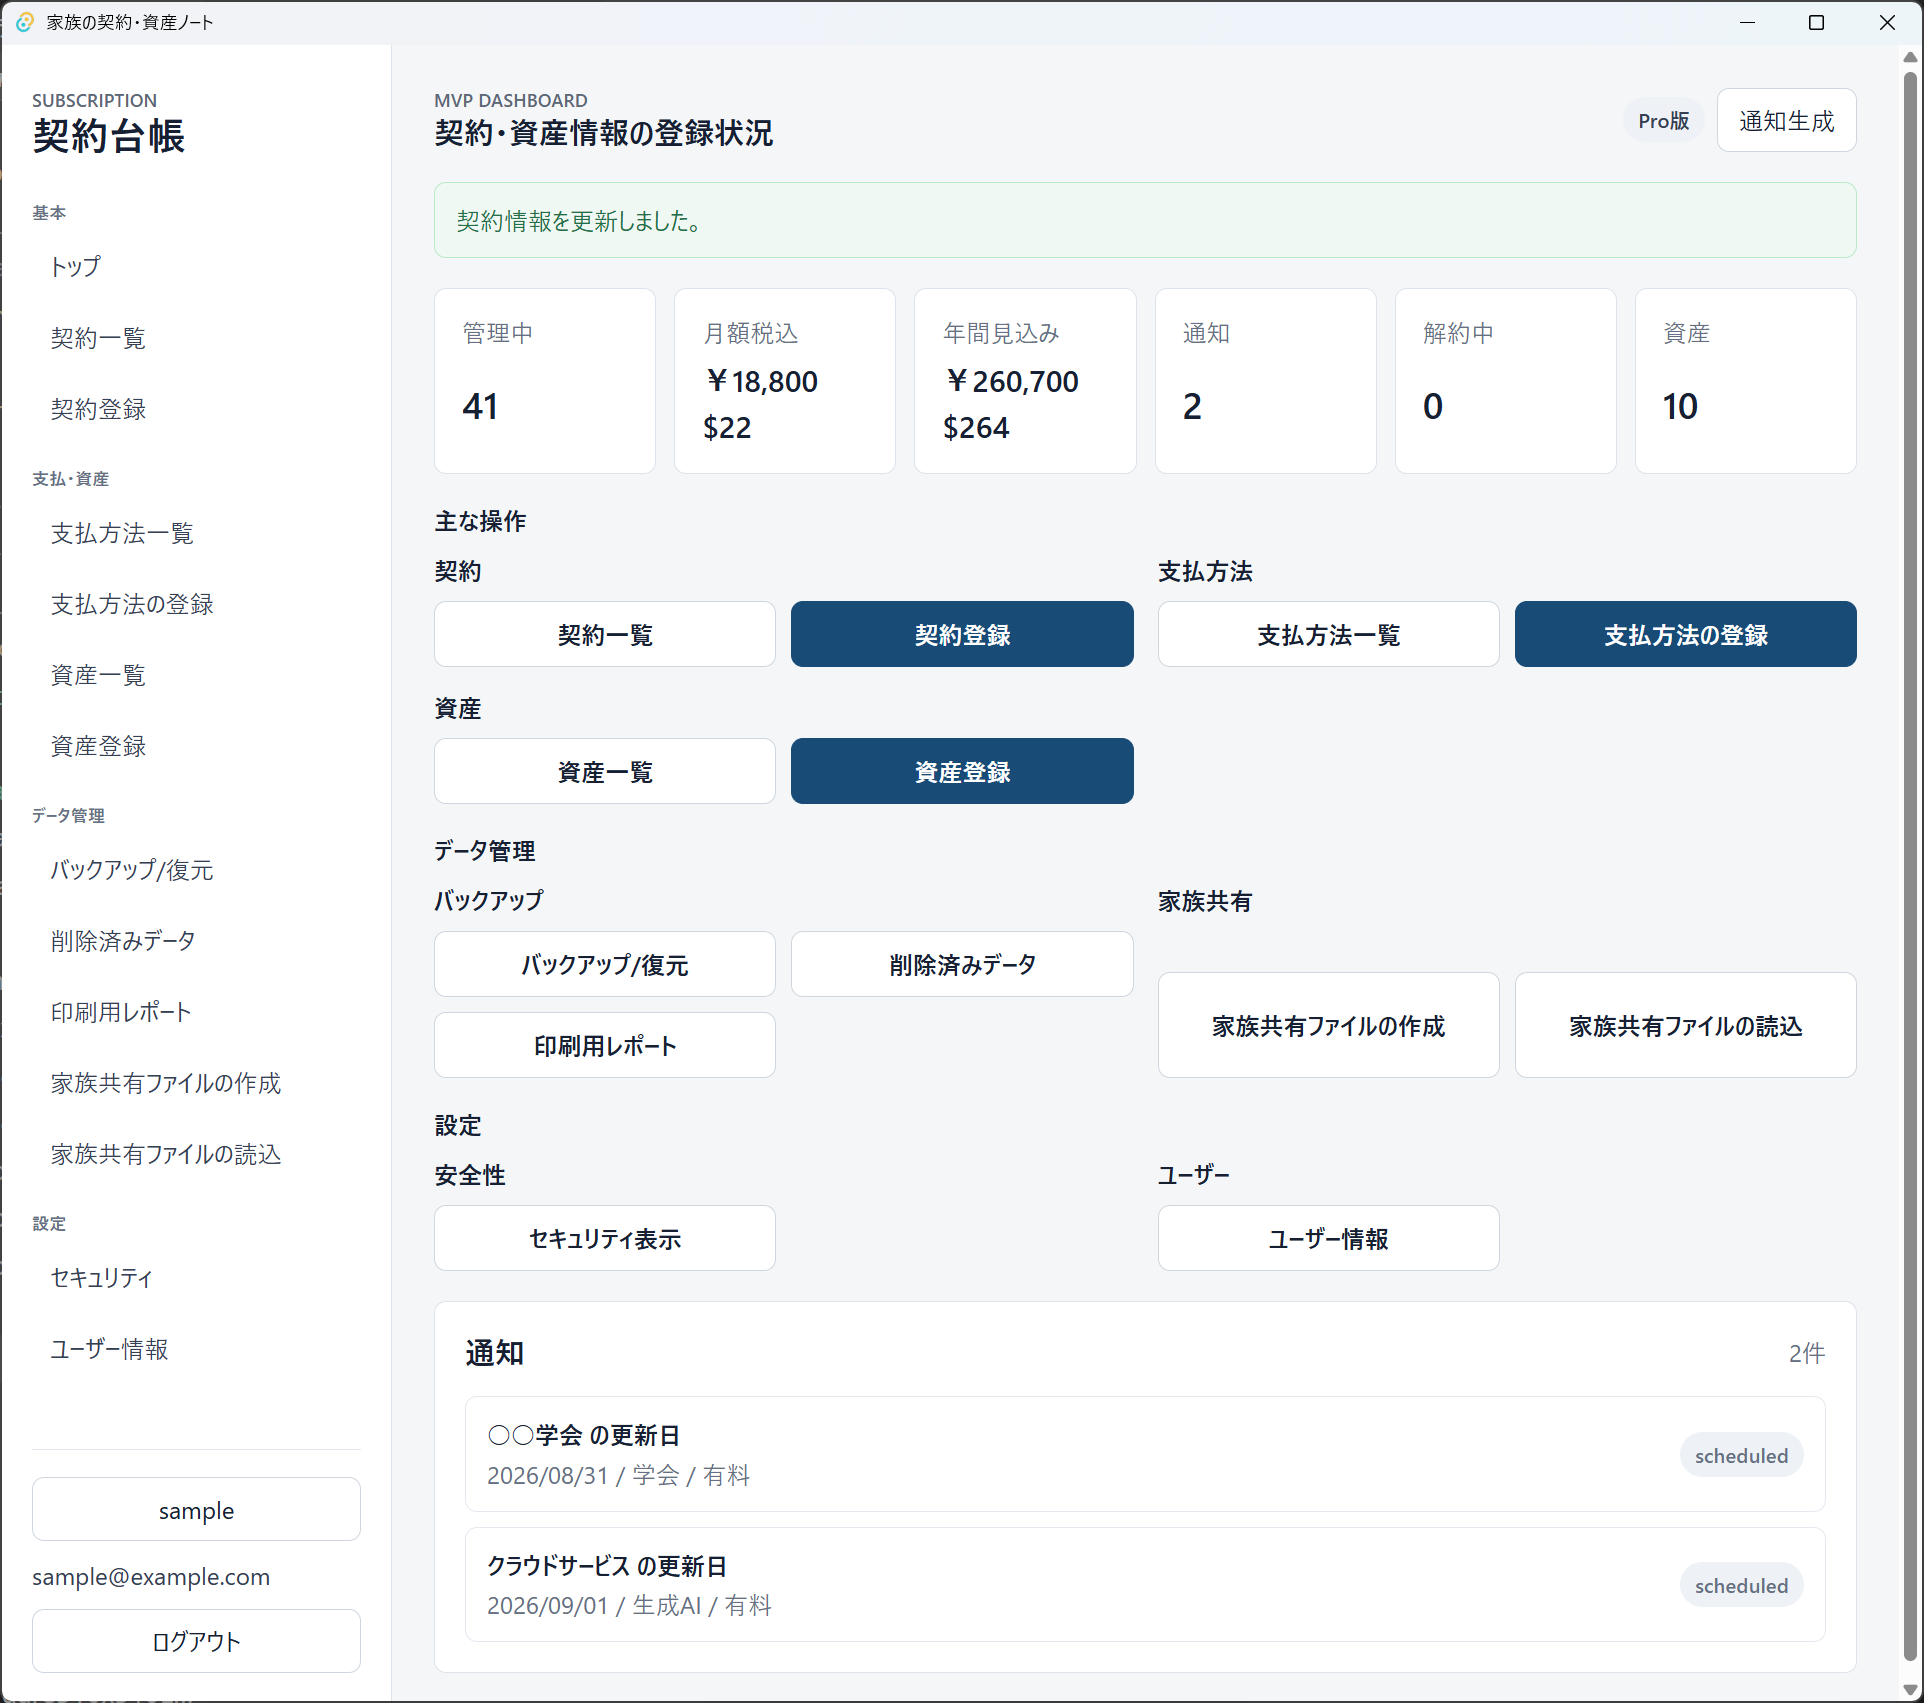1924x1703 pixels.
Task: Click the 管理中 41 summary card
Action: [545, 381]
